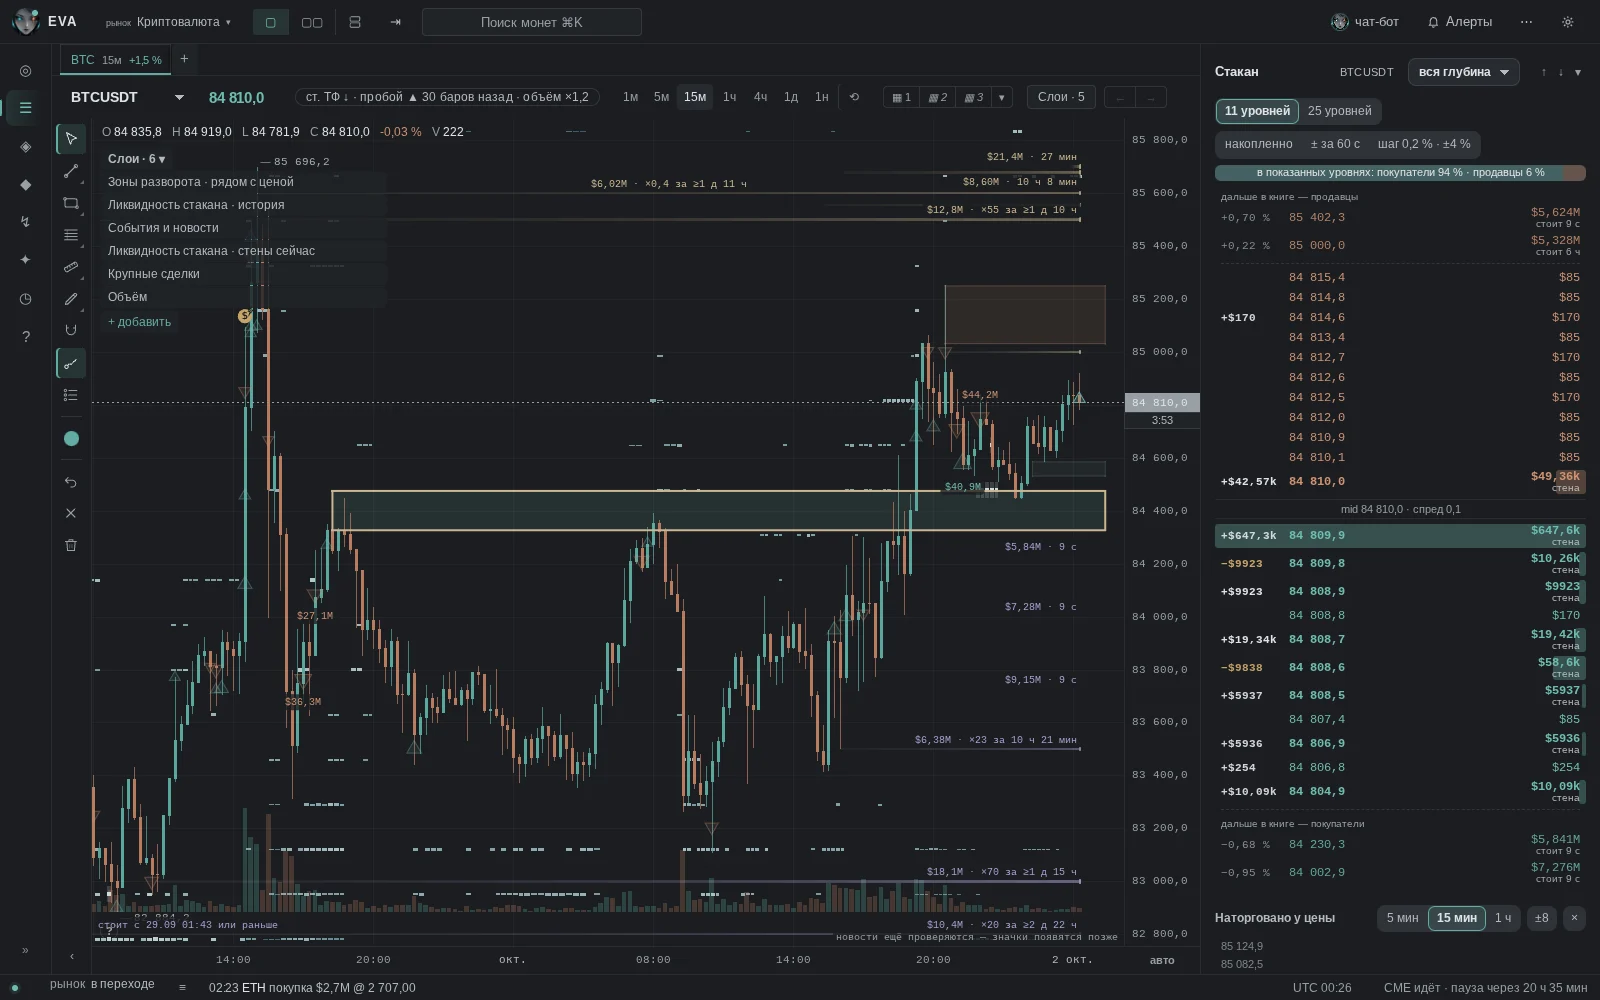Expand the Криптовалюта market selector
The image size is (1600, 1000).
[168, 22]
